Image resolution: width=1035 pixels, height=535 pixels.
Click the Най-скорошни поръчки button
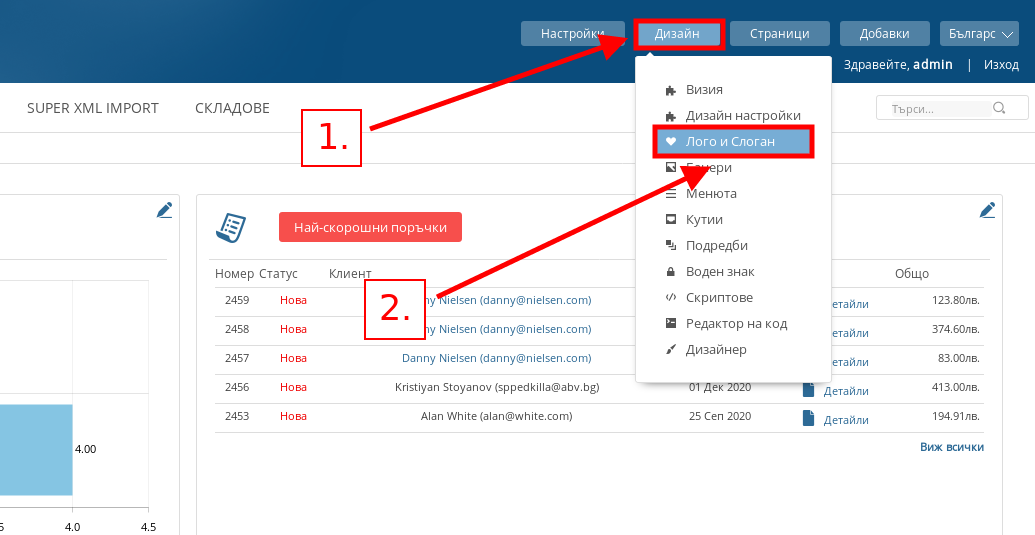[370, 227]
